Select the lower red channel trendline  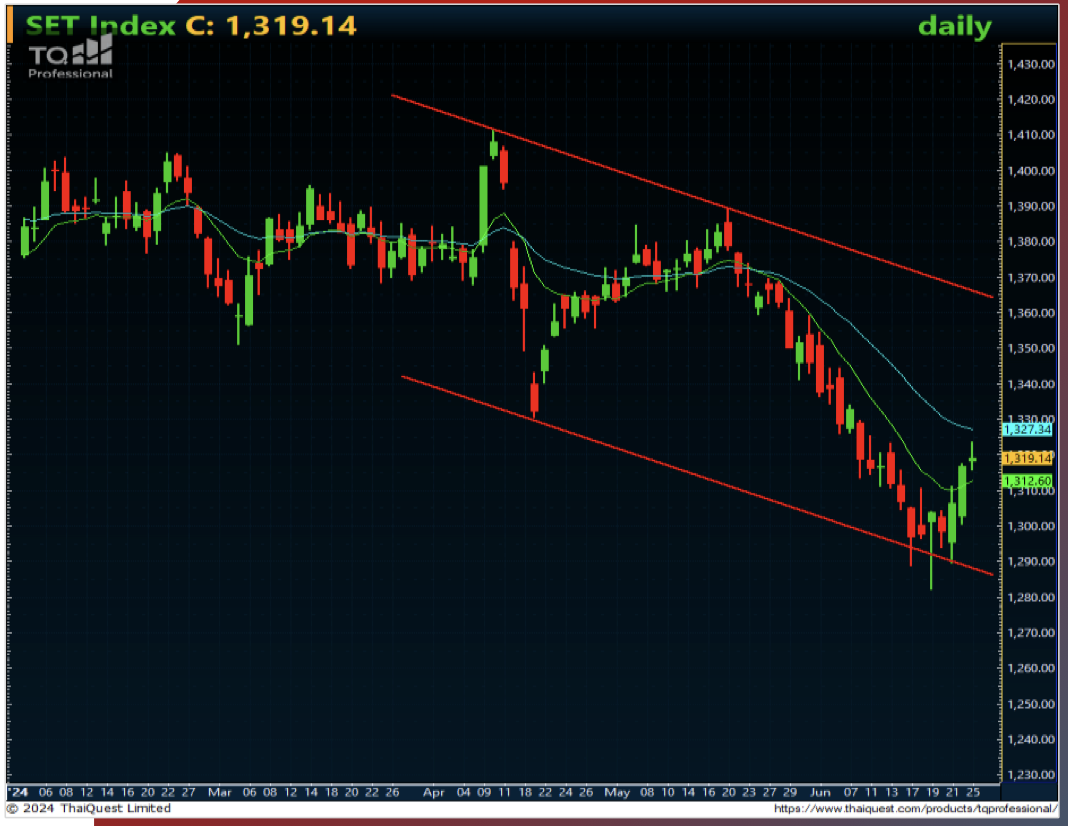pyautogui.click(x=697, y=475)
